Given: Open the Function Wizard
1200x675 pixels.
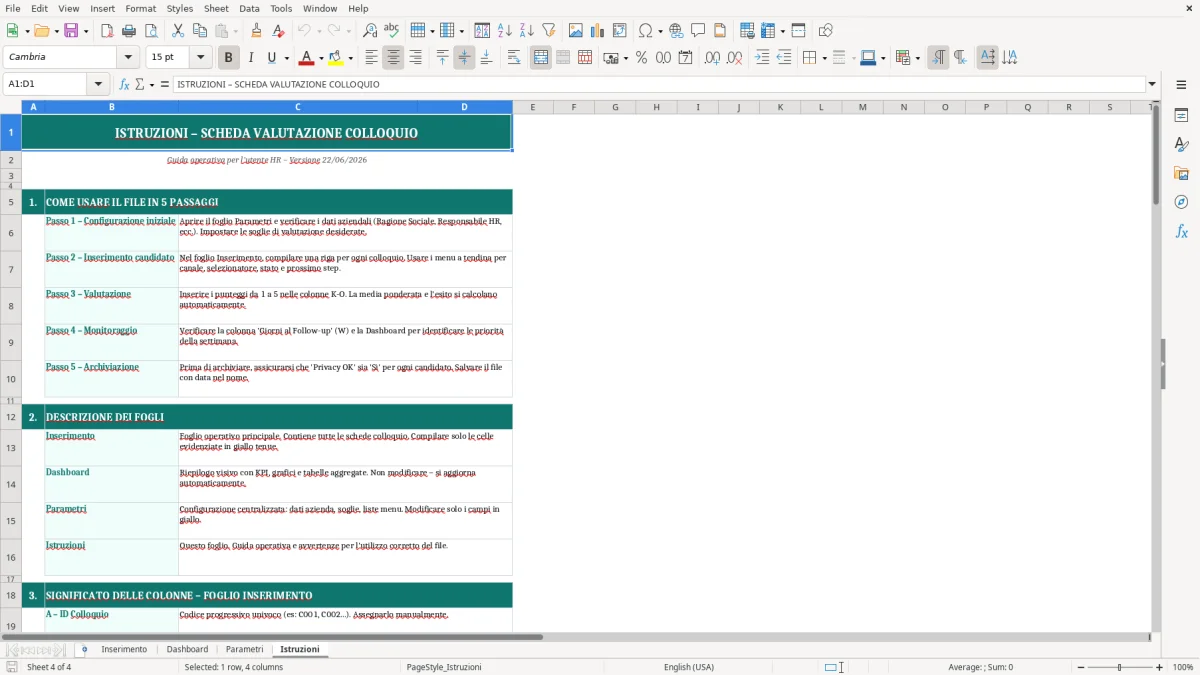Looking at the screenshot, I should click(124, 84).
